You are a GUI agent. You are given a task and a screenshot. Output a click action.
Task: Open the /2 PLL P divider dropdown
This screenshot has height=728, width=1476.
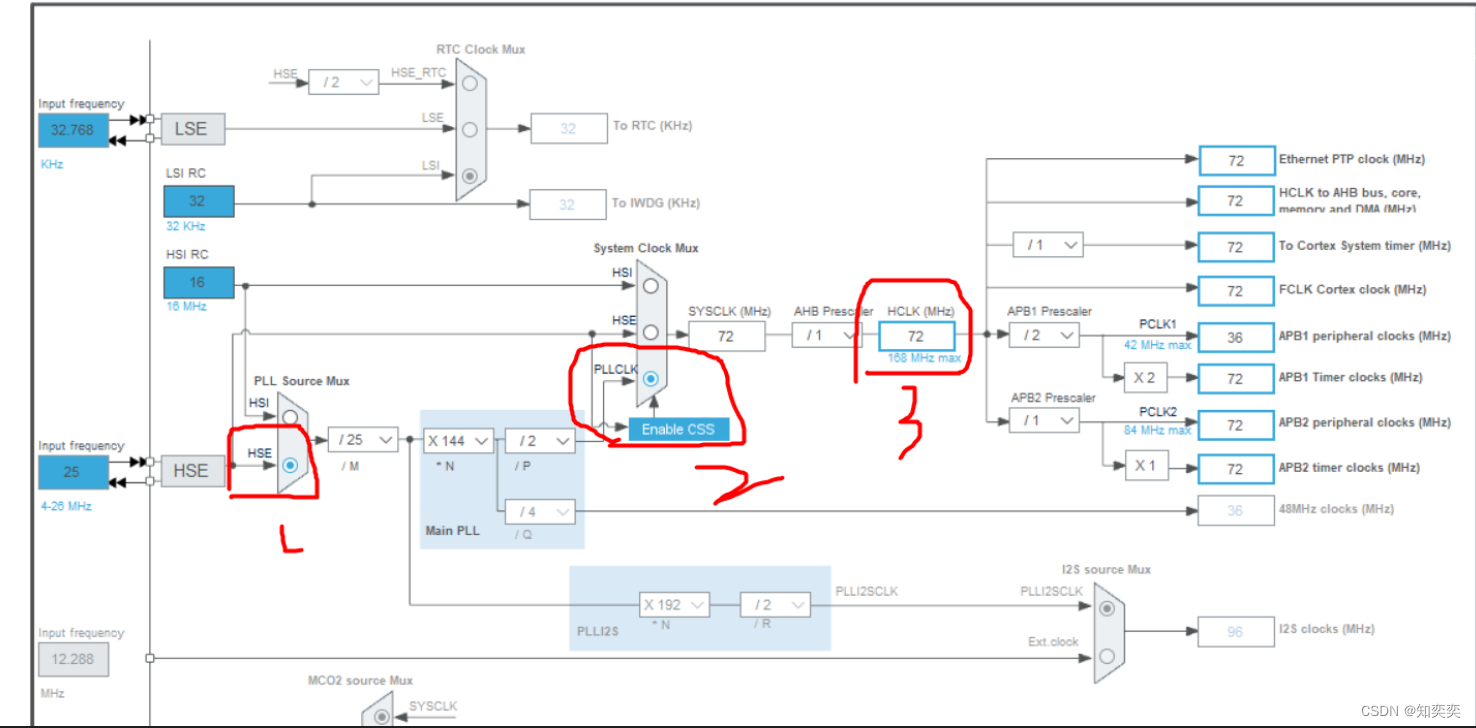(x=540, y=440)
